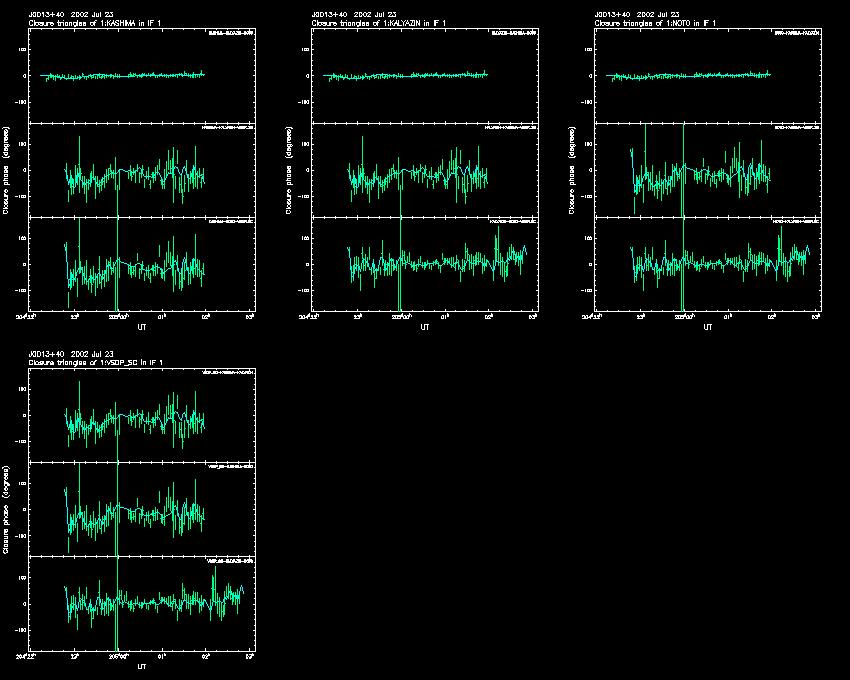Click the triangle label in KALYAZIN's top panel corner
The image size is (850, 680).
[514, 33]
